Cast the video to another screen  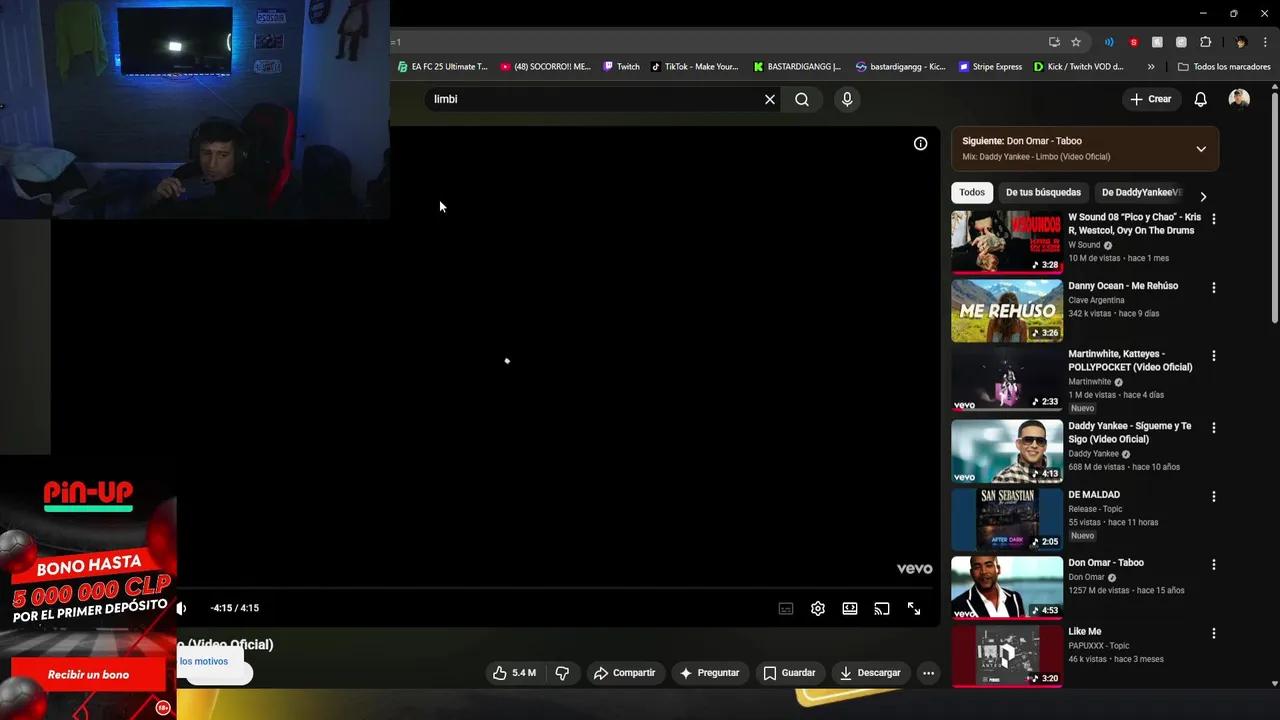coord(881,608)
